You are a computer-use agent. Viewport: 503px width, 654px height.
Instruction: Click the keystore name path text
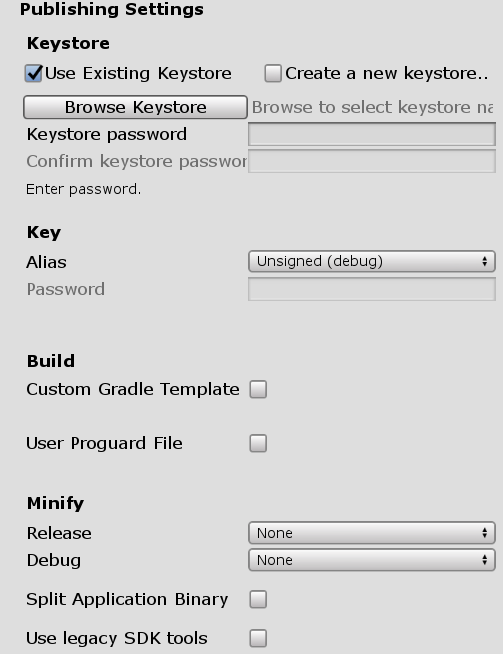372,107
